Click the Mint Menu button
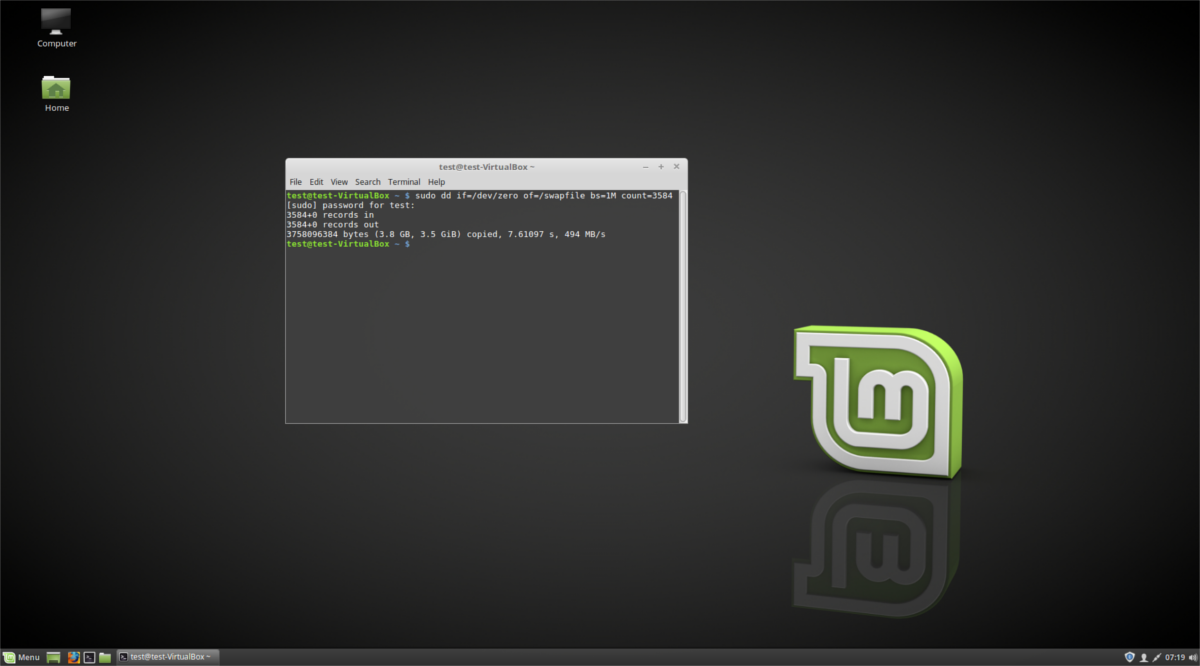Viewport: 1200px width, 666px height. [20, 657]
